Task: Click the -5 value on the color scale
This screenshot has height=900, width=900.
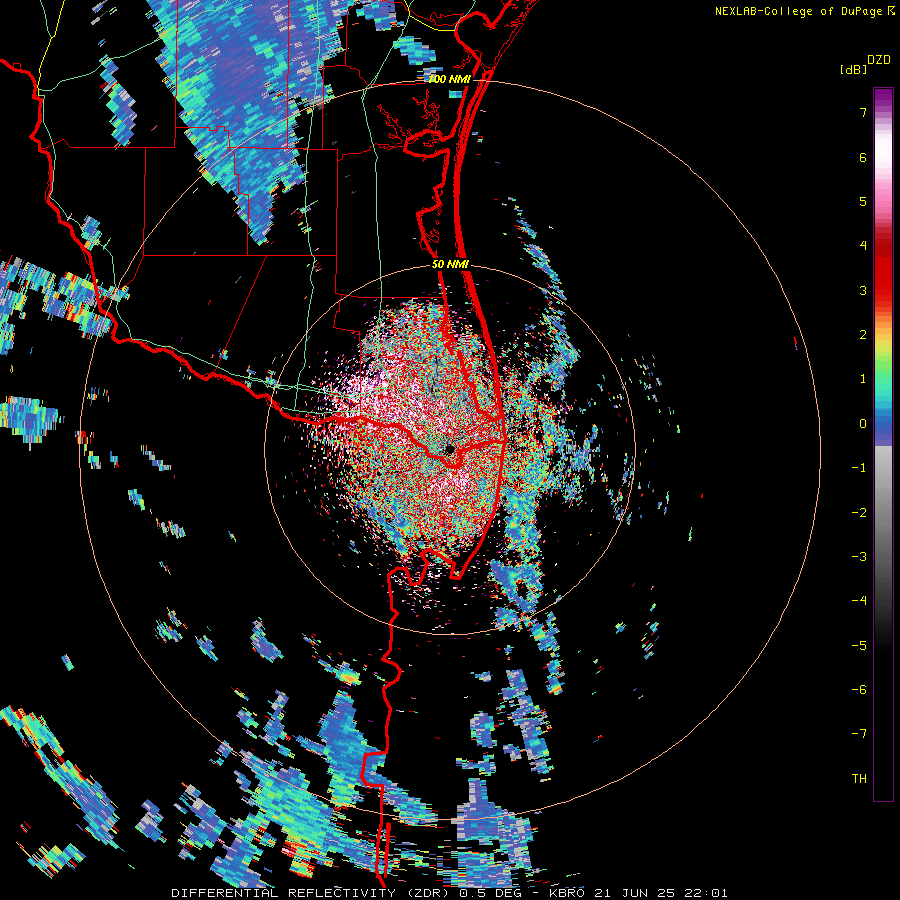Action: pos(859,646)
